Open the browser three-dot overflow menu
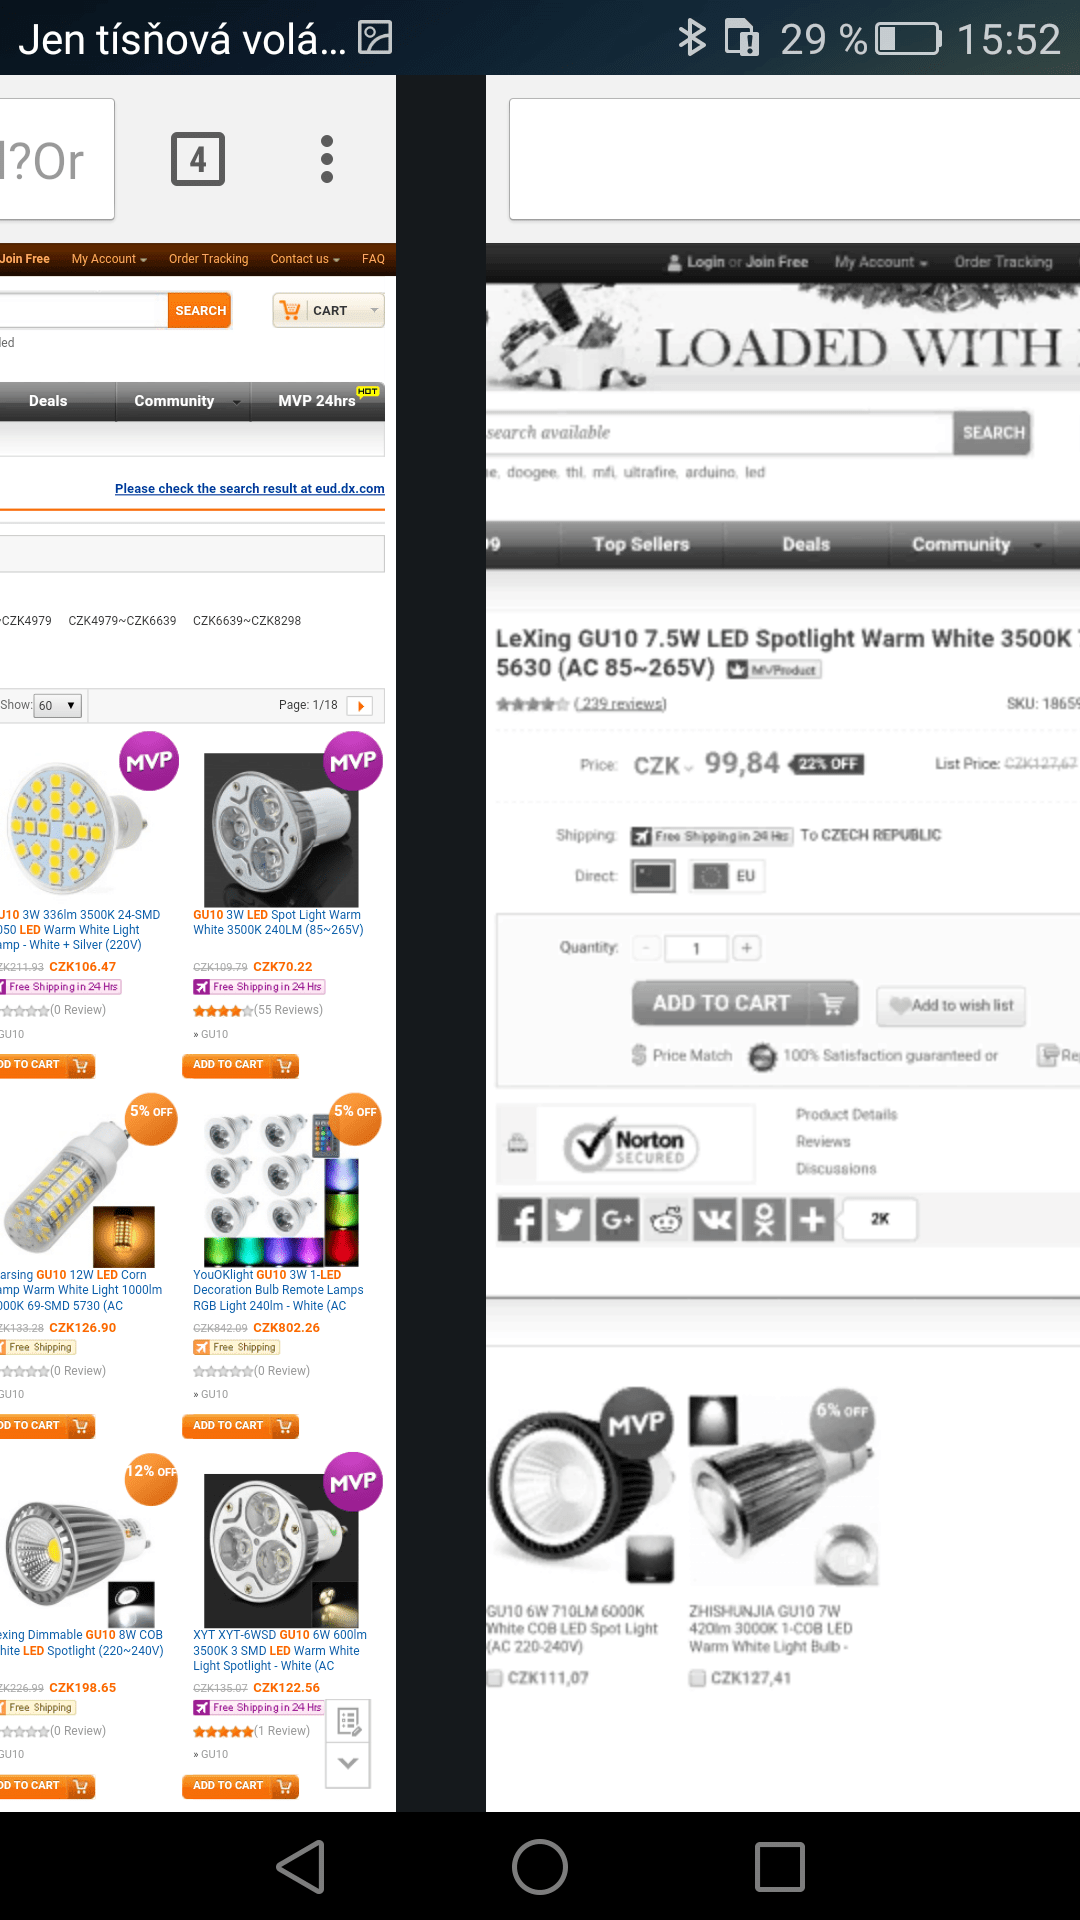This screenshot has height=1920, width=1080. (327, 159)
